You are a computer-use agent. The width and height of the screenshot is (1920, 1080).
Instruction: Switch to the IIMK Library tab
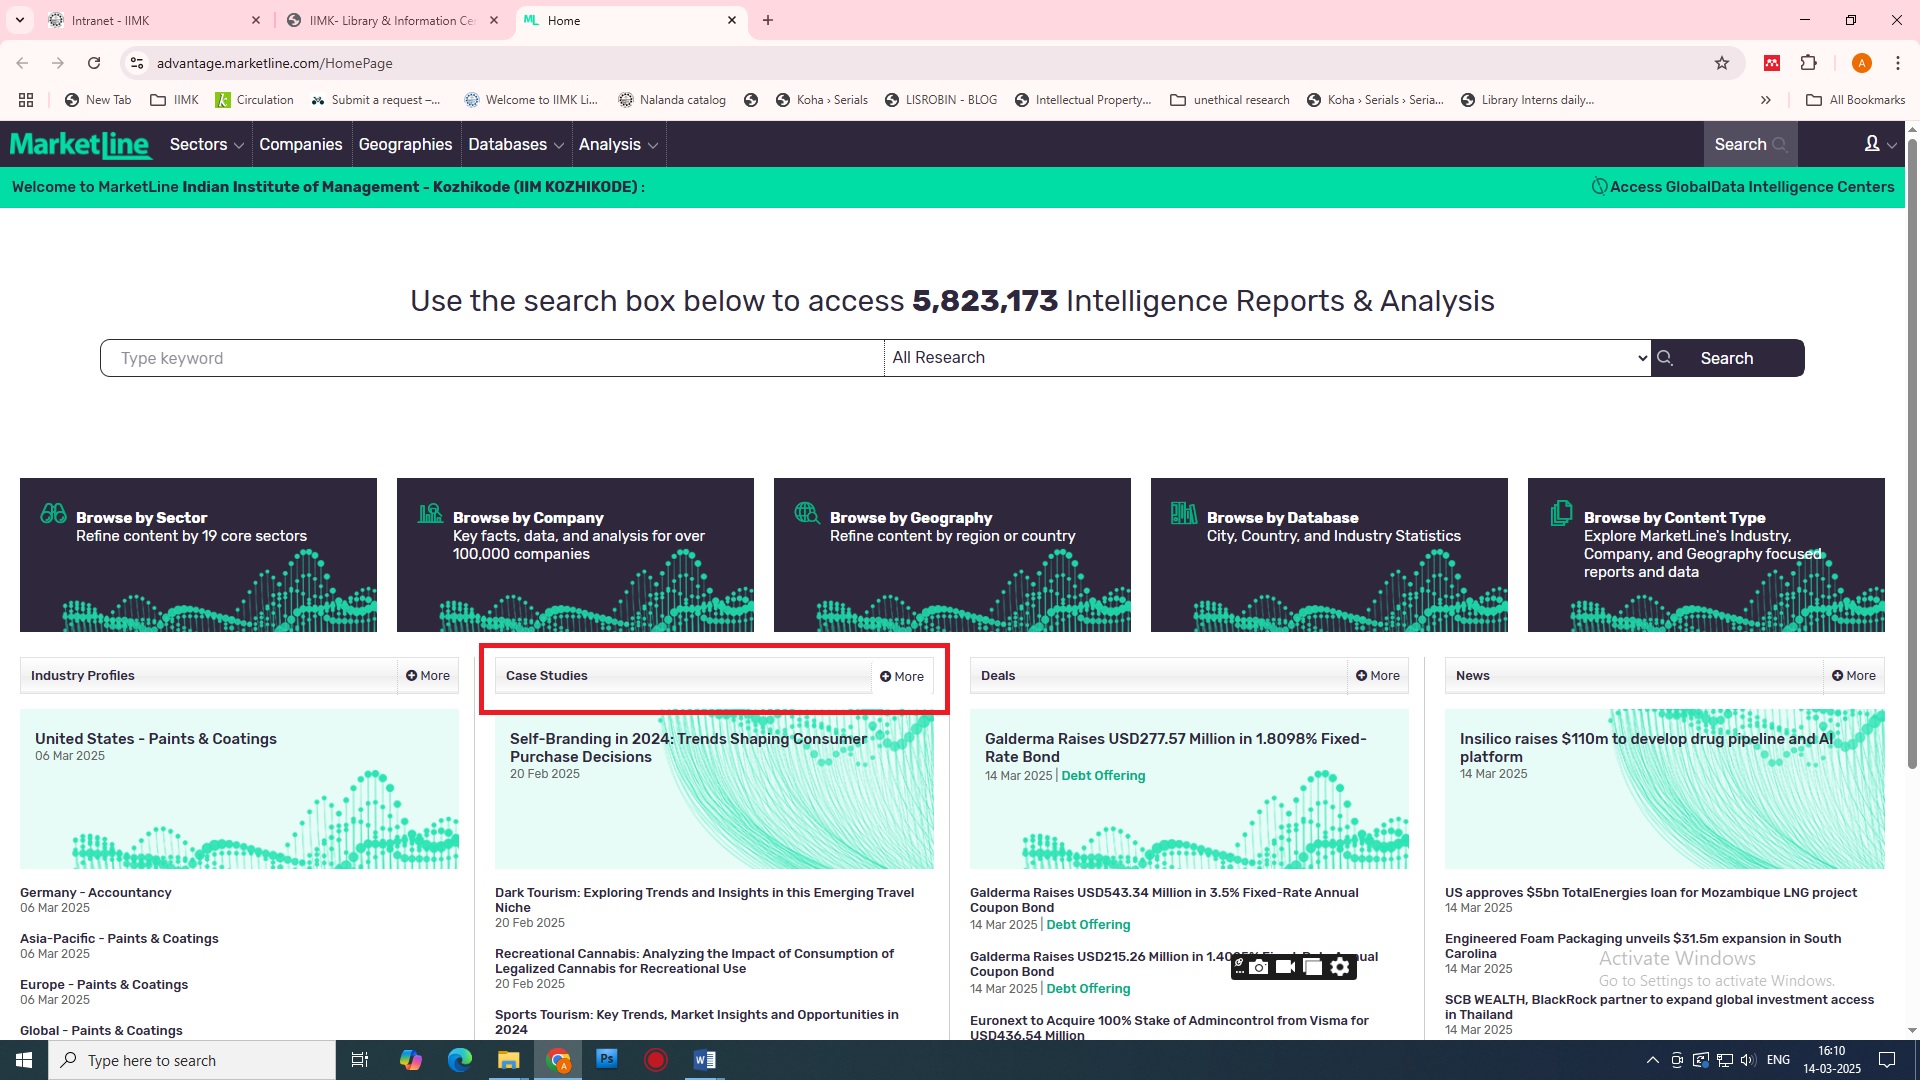click(392, 20)
